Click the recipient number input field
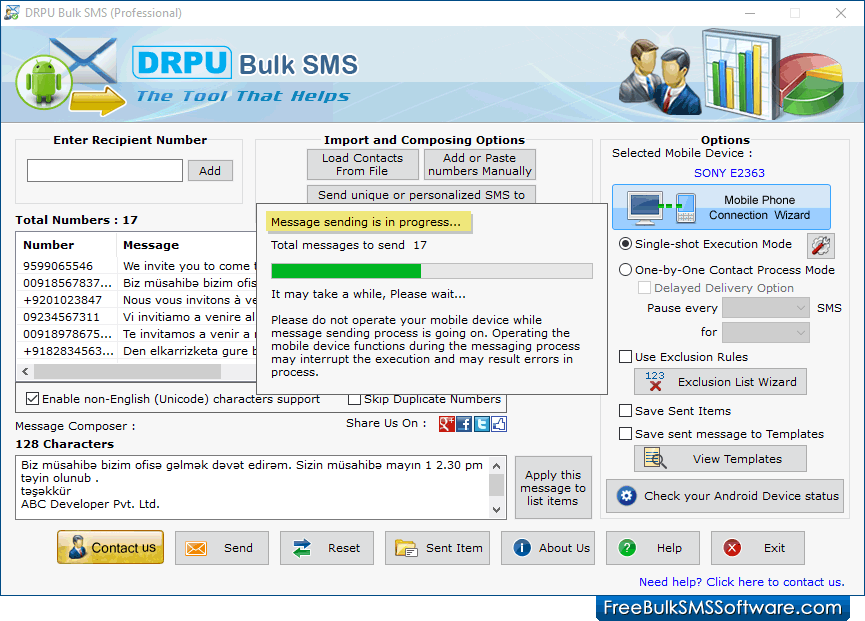This screenshot has width=865, height=621. click(x=105, y=170)
